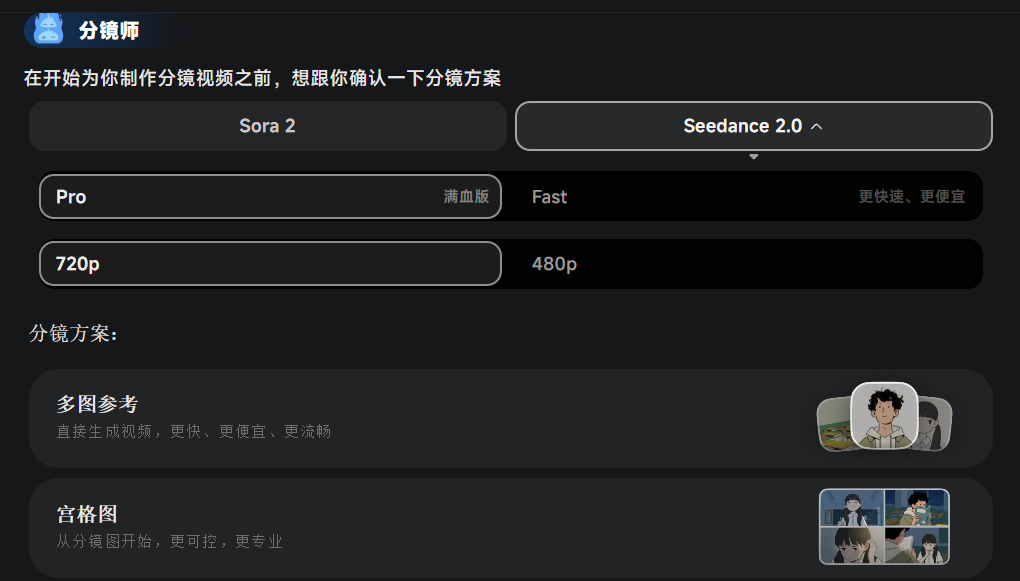The width and height of the screenshot is (1020, 581).
Task: Select the Sora 2 model tab
Action: (267, 126)
